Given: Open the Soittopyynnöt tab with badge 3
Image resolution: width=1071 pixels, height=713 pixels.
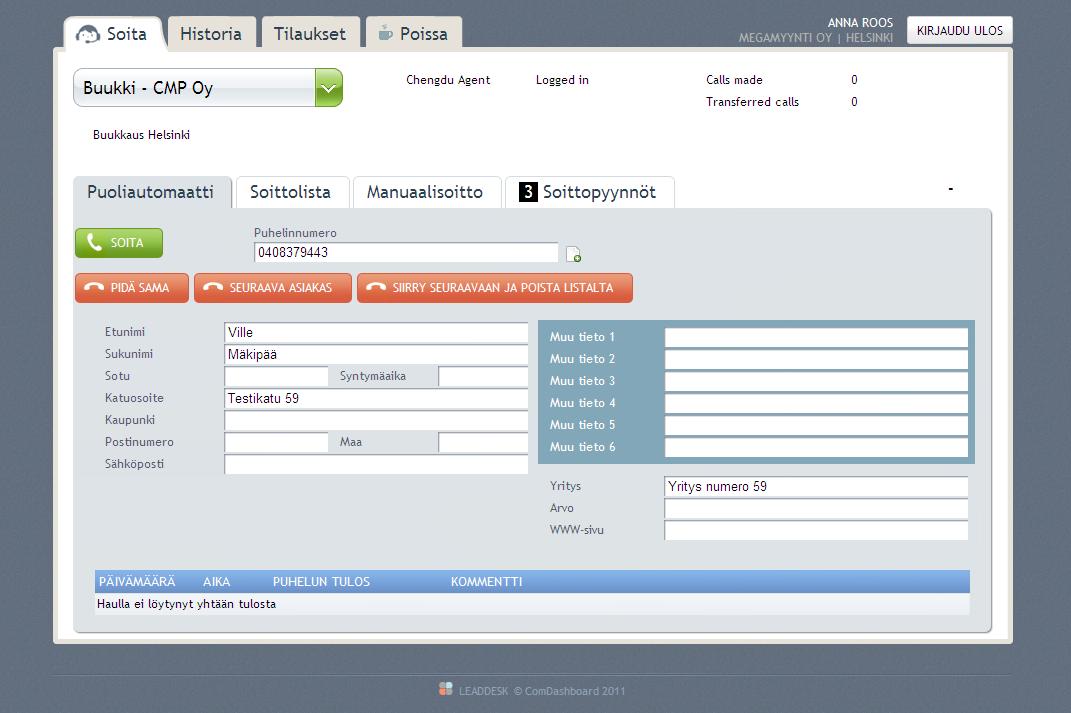Looking at the screenshot, I should 589,192.
